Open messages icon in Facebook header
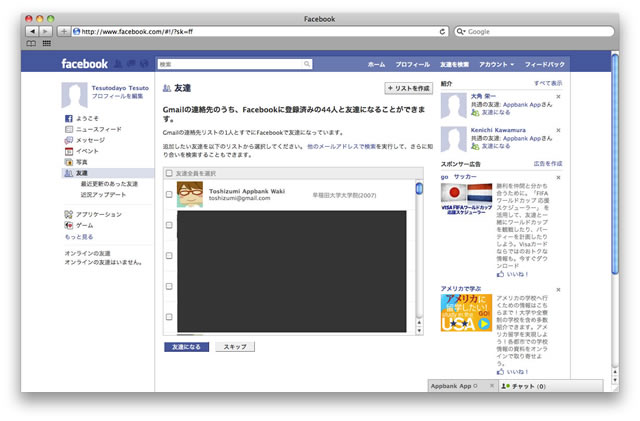The image size is (640, 421). (131, 64)
